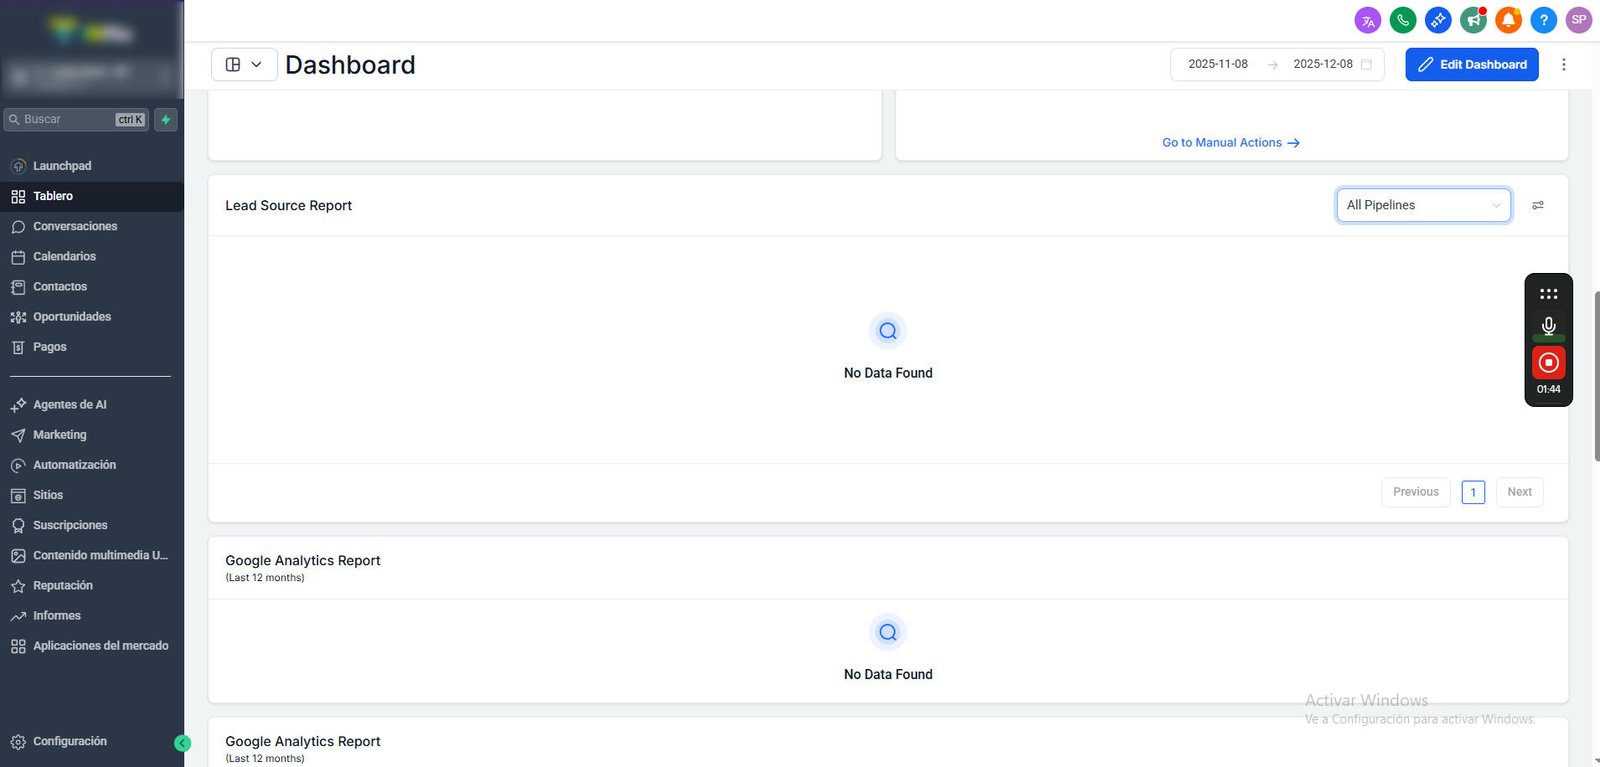Click the calendar icon in the date range
The width and height of the screenshot is (1600, 767).
pyautogui.click(x=1366, y=64)
